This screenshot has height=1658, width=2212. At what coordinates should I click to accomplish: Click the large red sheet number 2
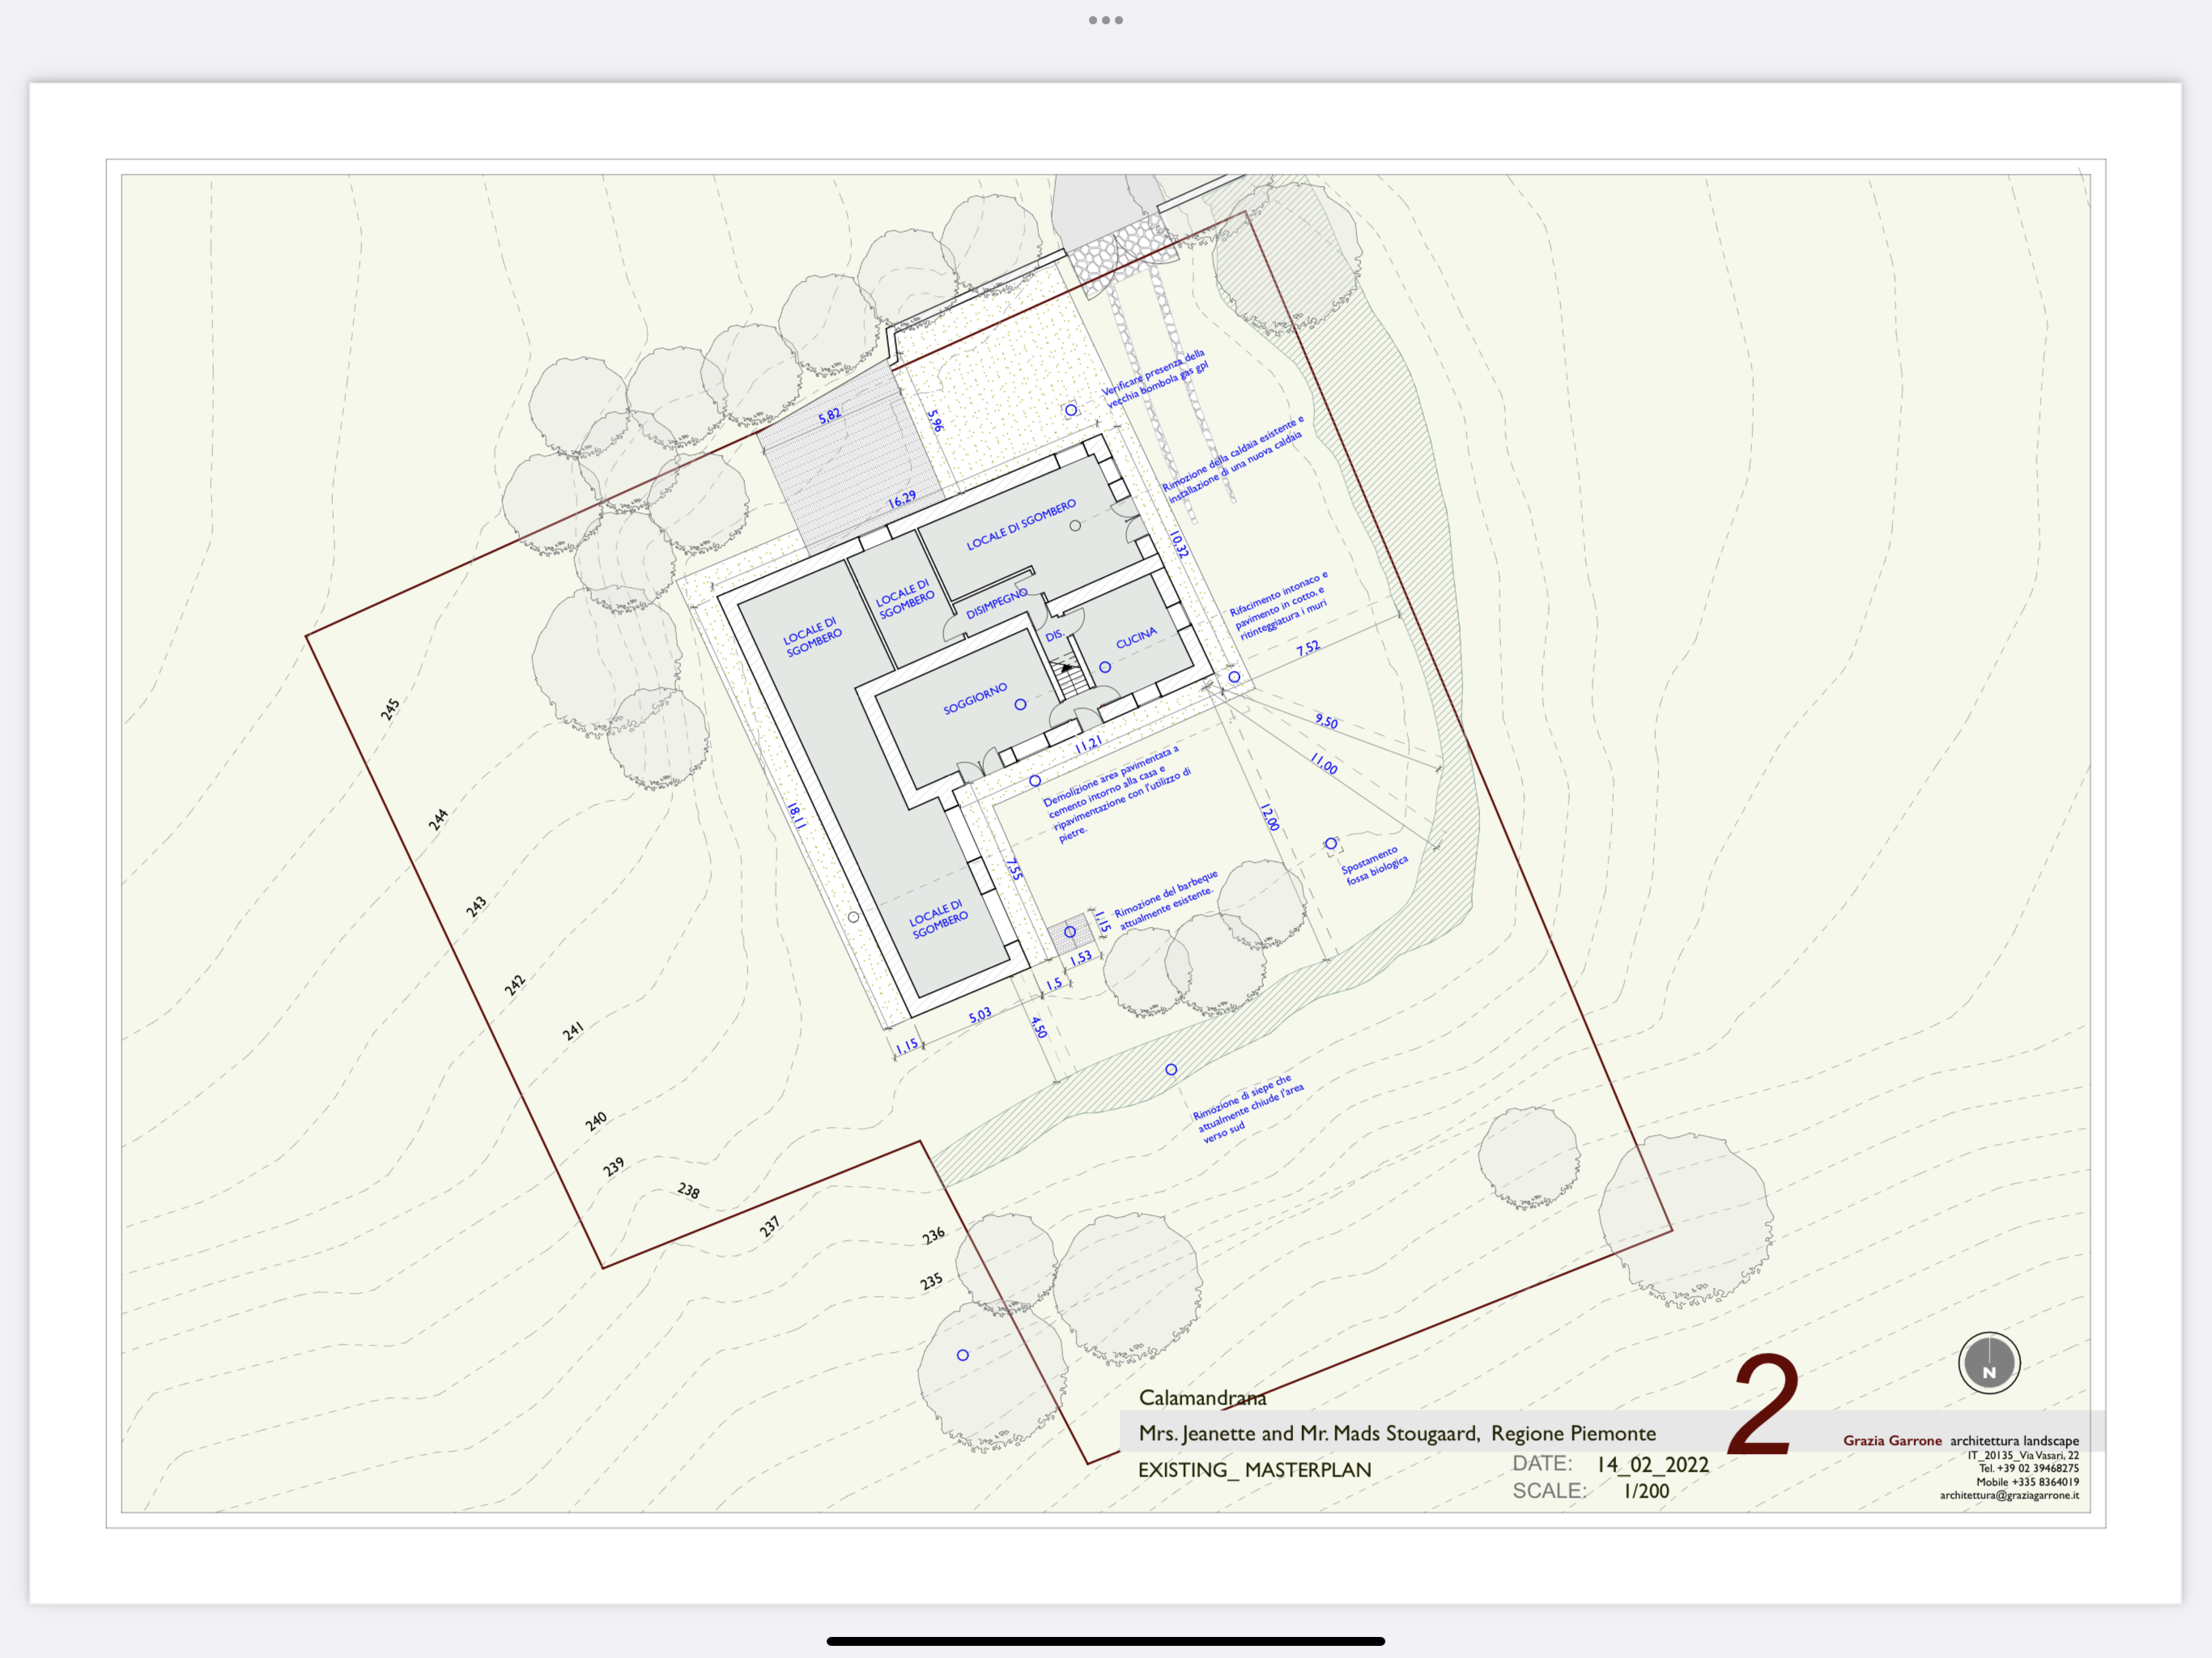click(x=1764, y=1406)
